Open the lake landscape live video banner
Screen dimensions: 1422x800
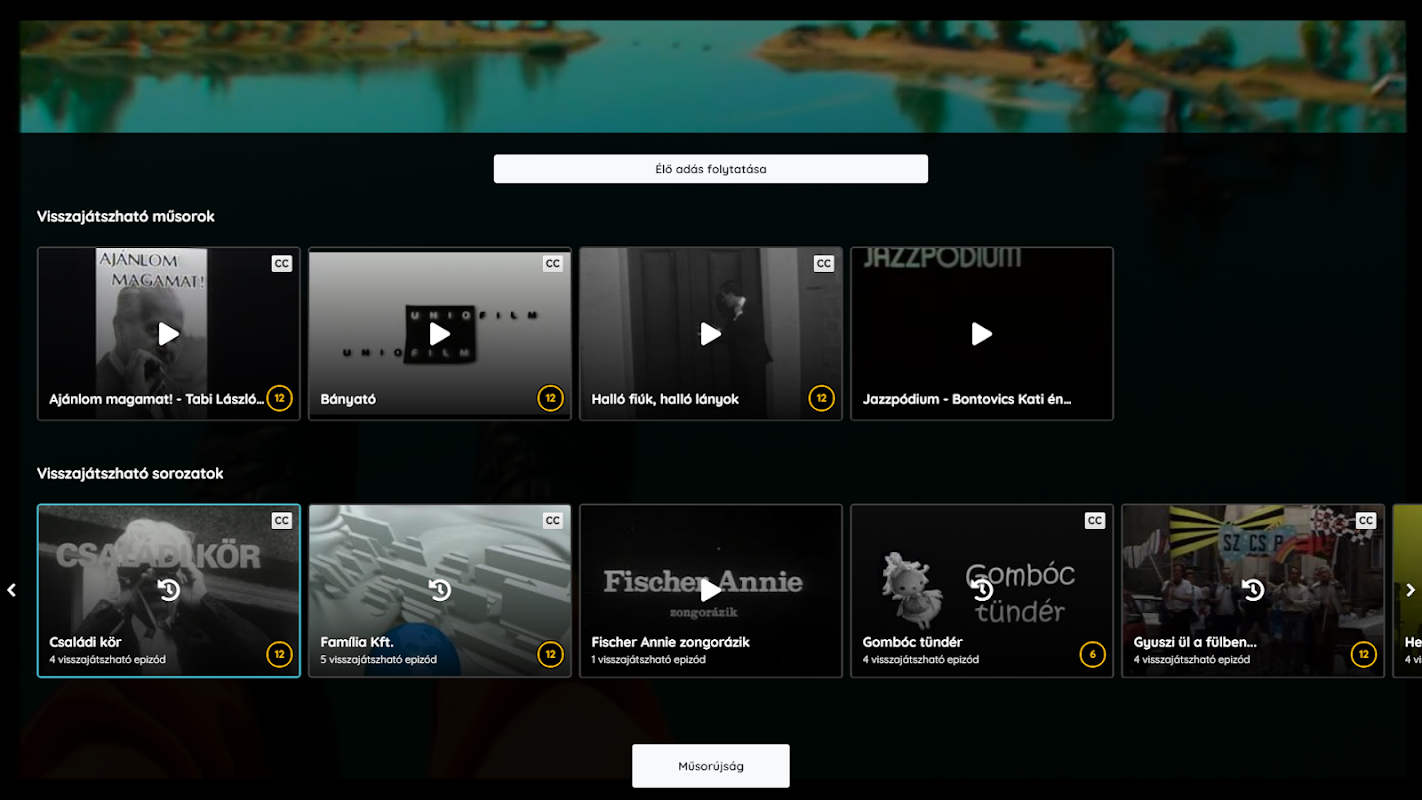point(713,77)
